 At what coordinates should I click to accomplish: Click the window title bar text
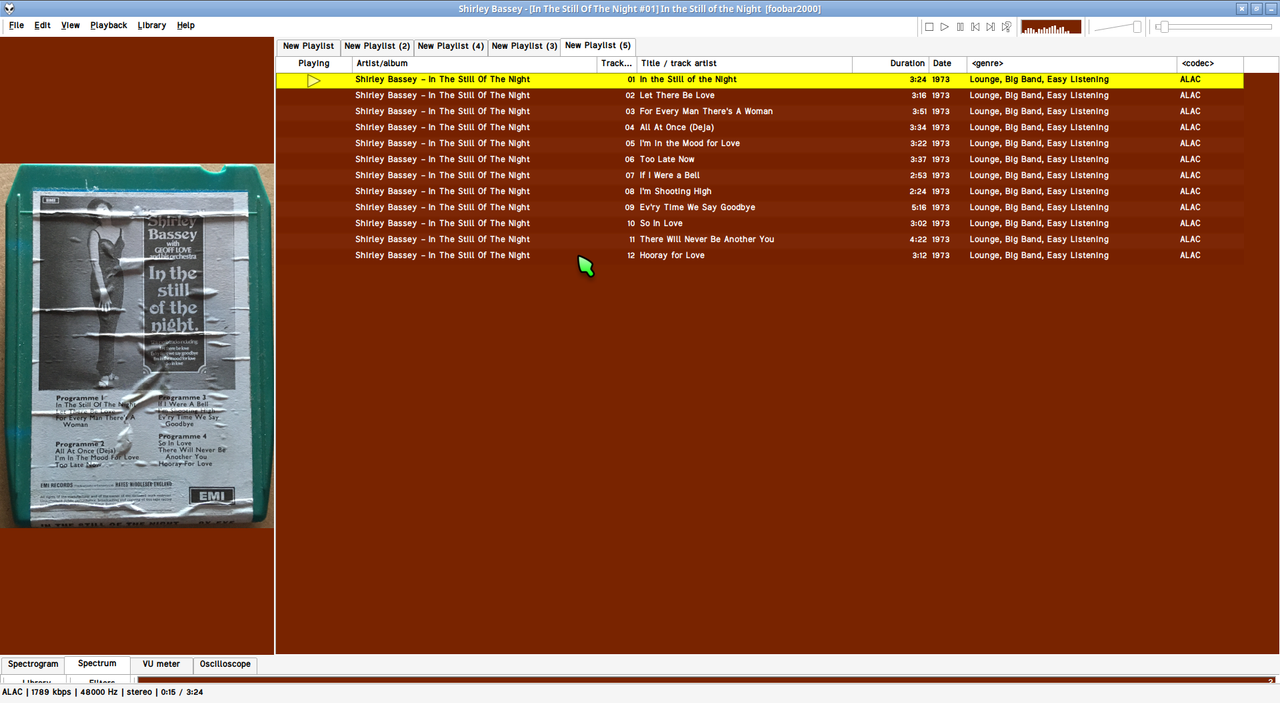point(640,9)
